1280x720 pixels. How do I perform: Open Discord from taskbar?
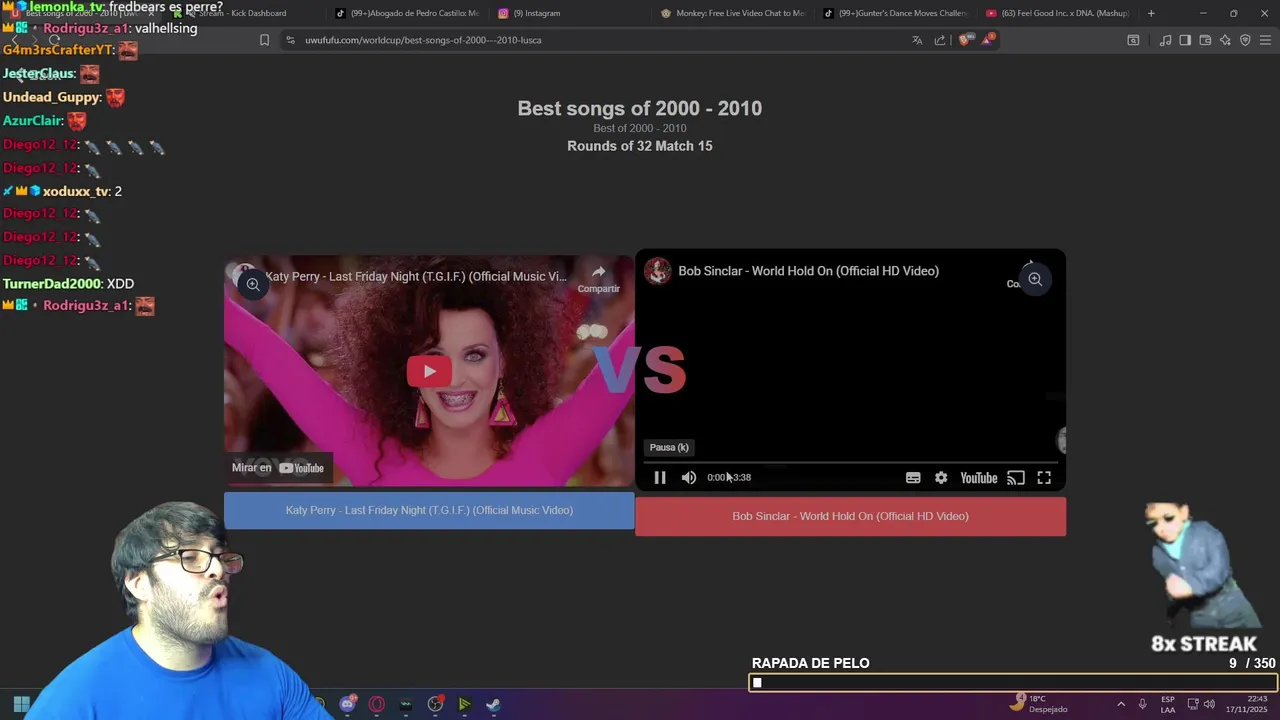click(347, 704)
